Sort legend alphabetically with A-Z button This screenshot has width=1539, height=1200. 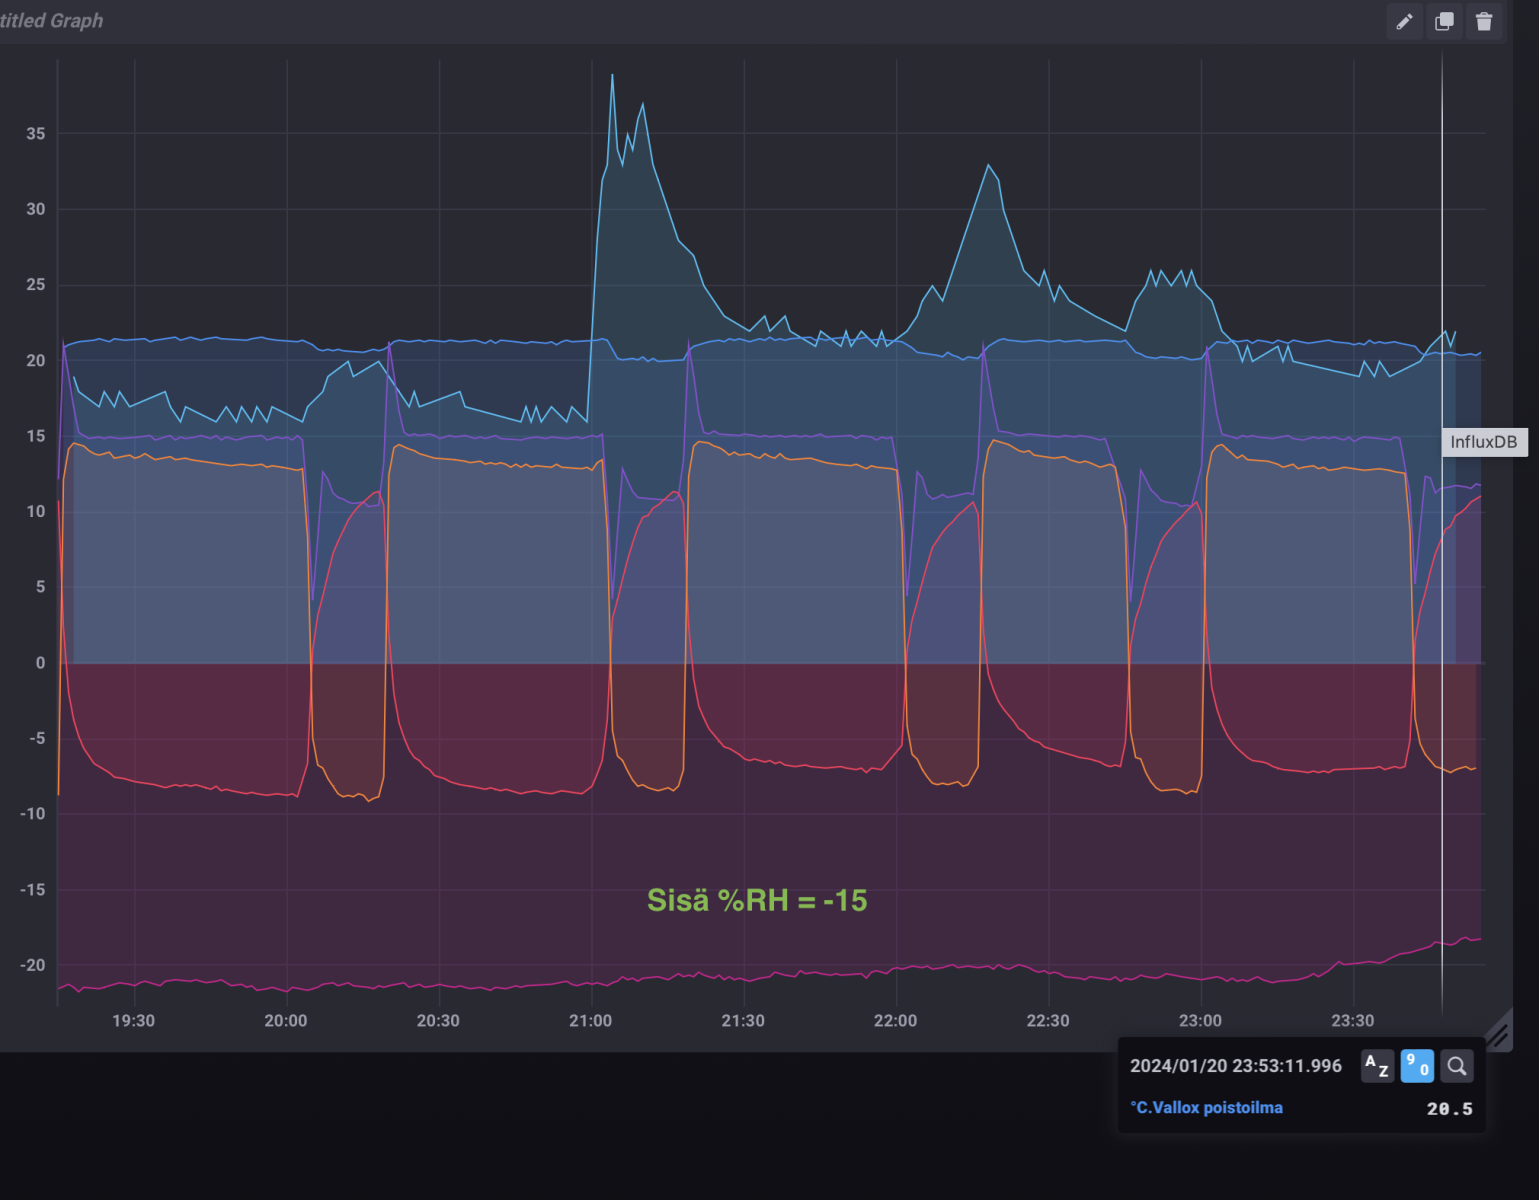click(x=1377, y=1066)
